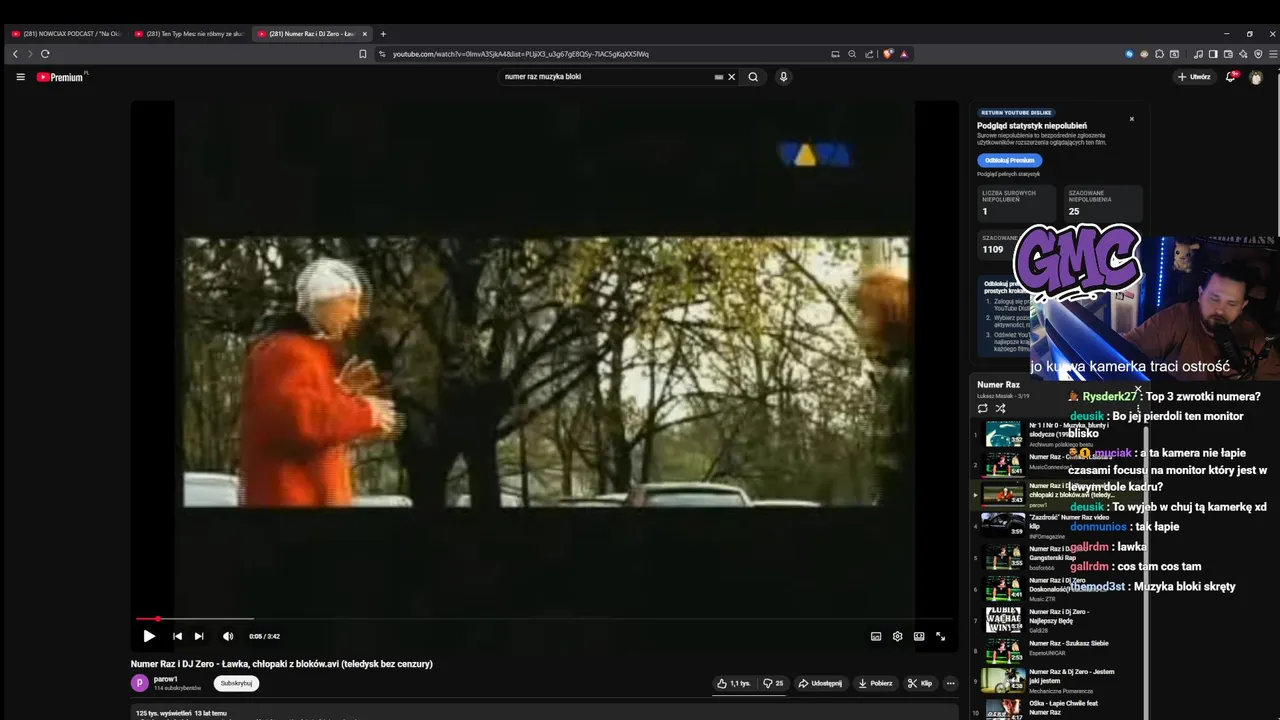The image size is (1280, 720).
Task: Click the Pobierz download button
Action: pyautogui.click(x=875, y=683)
